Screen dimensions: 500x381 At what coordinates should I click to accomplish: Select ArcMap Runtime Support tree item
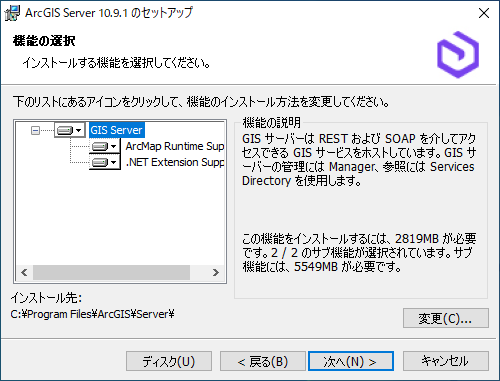click(175, 146)
